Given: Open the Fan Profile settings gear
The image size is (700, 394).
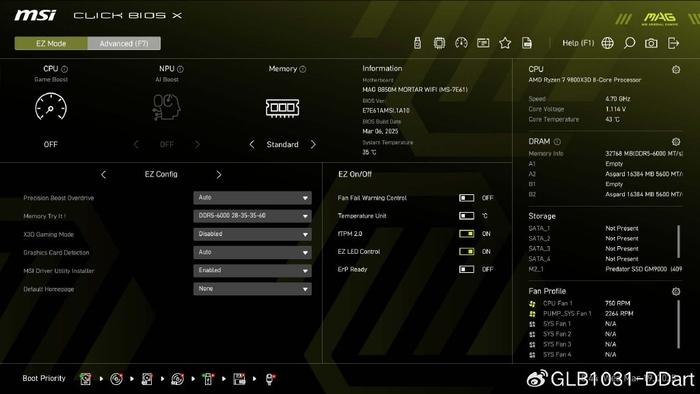Looking at the screenshot, I should (x=676, y=291).
